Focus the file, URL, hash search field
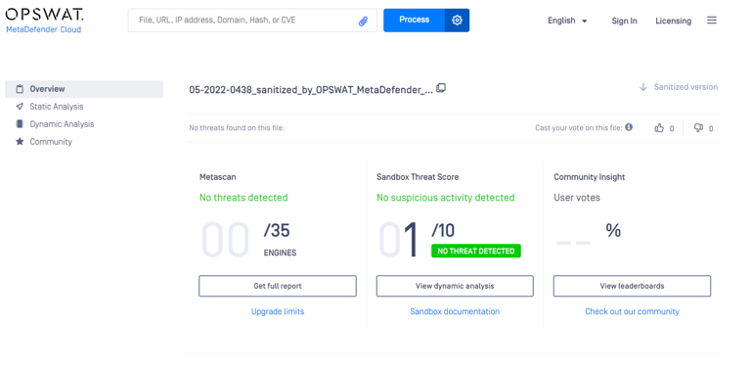Screen dimensions: 750x370 pyautogui.click(x=252, y=21)
